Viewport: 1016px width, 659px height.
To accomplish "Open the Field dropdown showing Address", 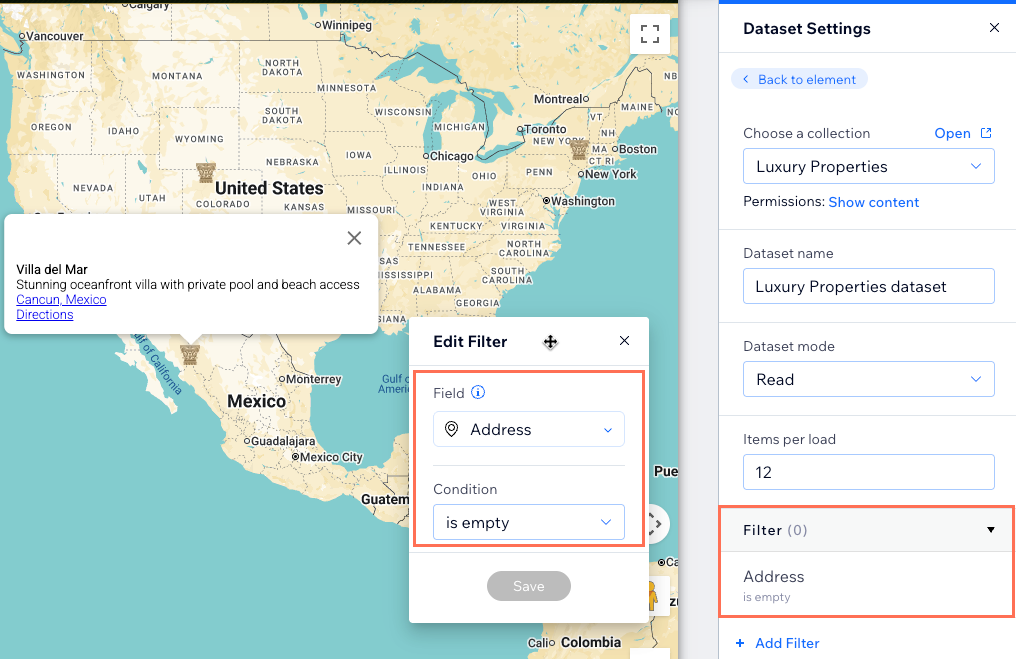I will (528, 430).
